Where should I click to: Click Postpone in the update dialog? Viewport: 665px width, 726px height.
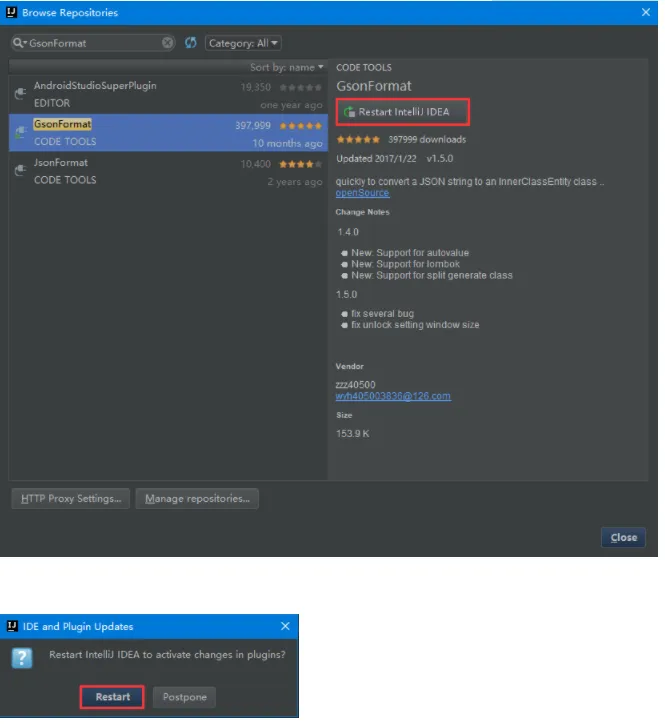click(184, 697)
